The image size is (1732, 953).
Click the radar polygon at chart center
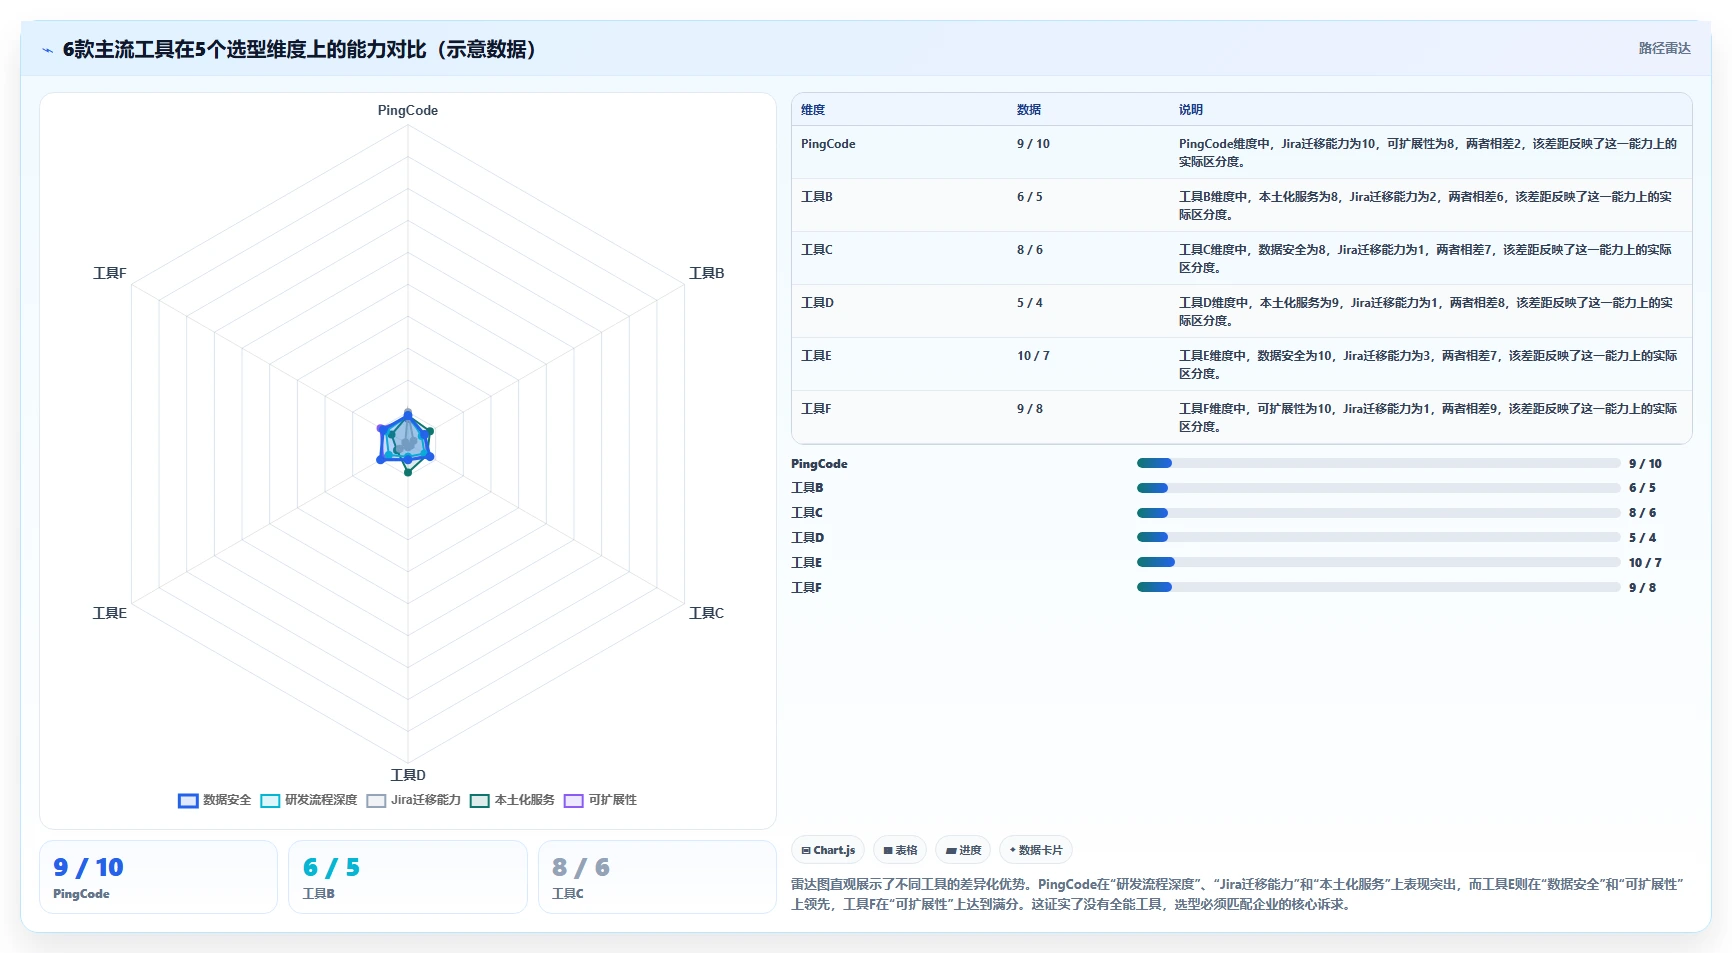tap(407, 441)
